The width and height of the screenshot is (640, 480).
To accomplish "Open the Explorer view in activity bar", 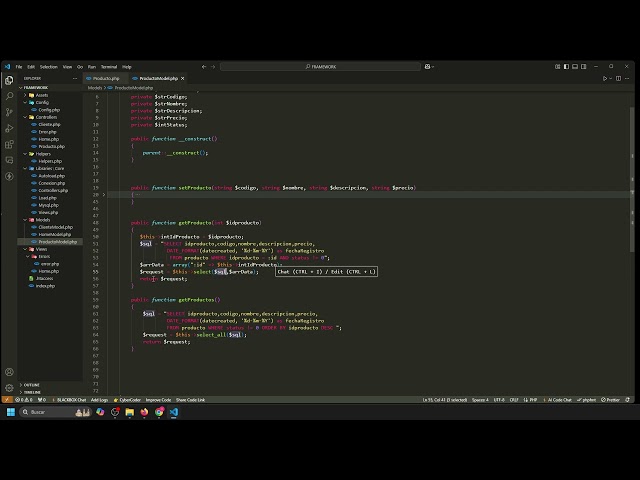I will pos(9,80).
